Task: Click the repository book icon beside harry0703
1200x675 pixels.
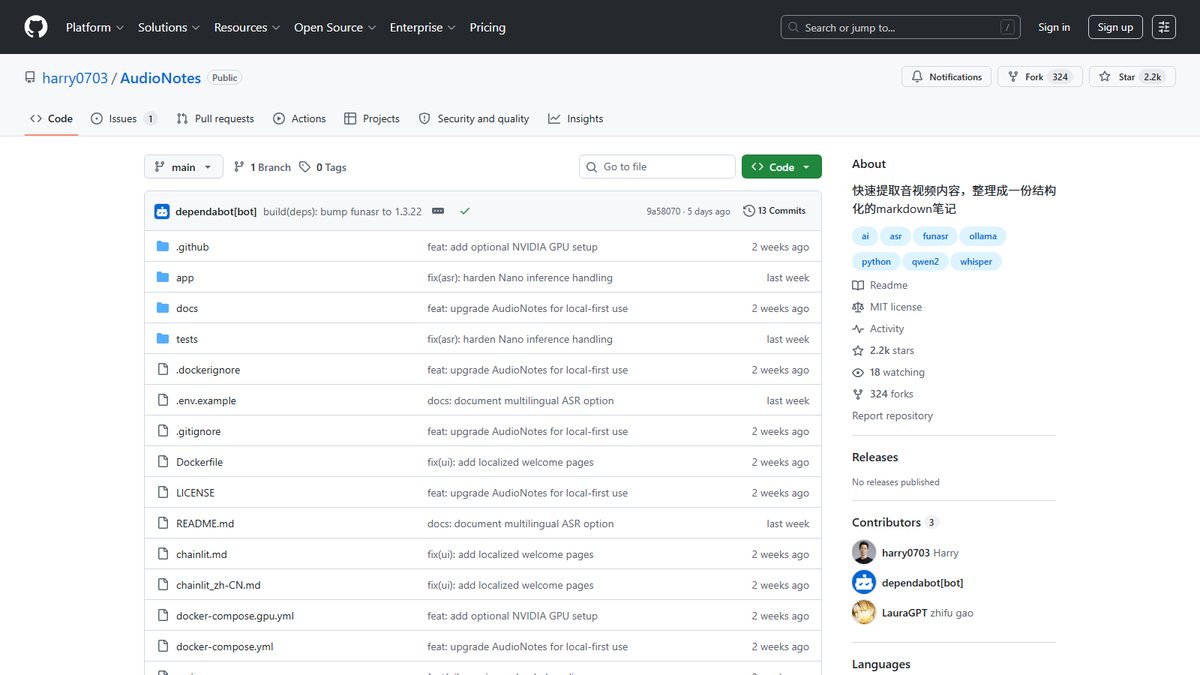Action: [x=31, y=78]
